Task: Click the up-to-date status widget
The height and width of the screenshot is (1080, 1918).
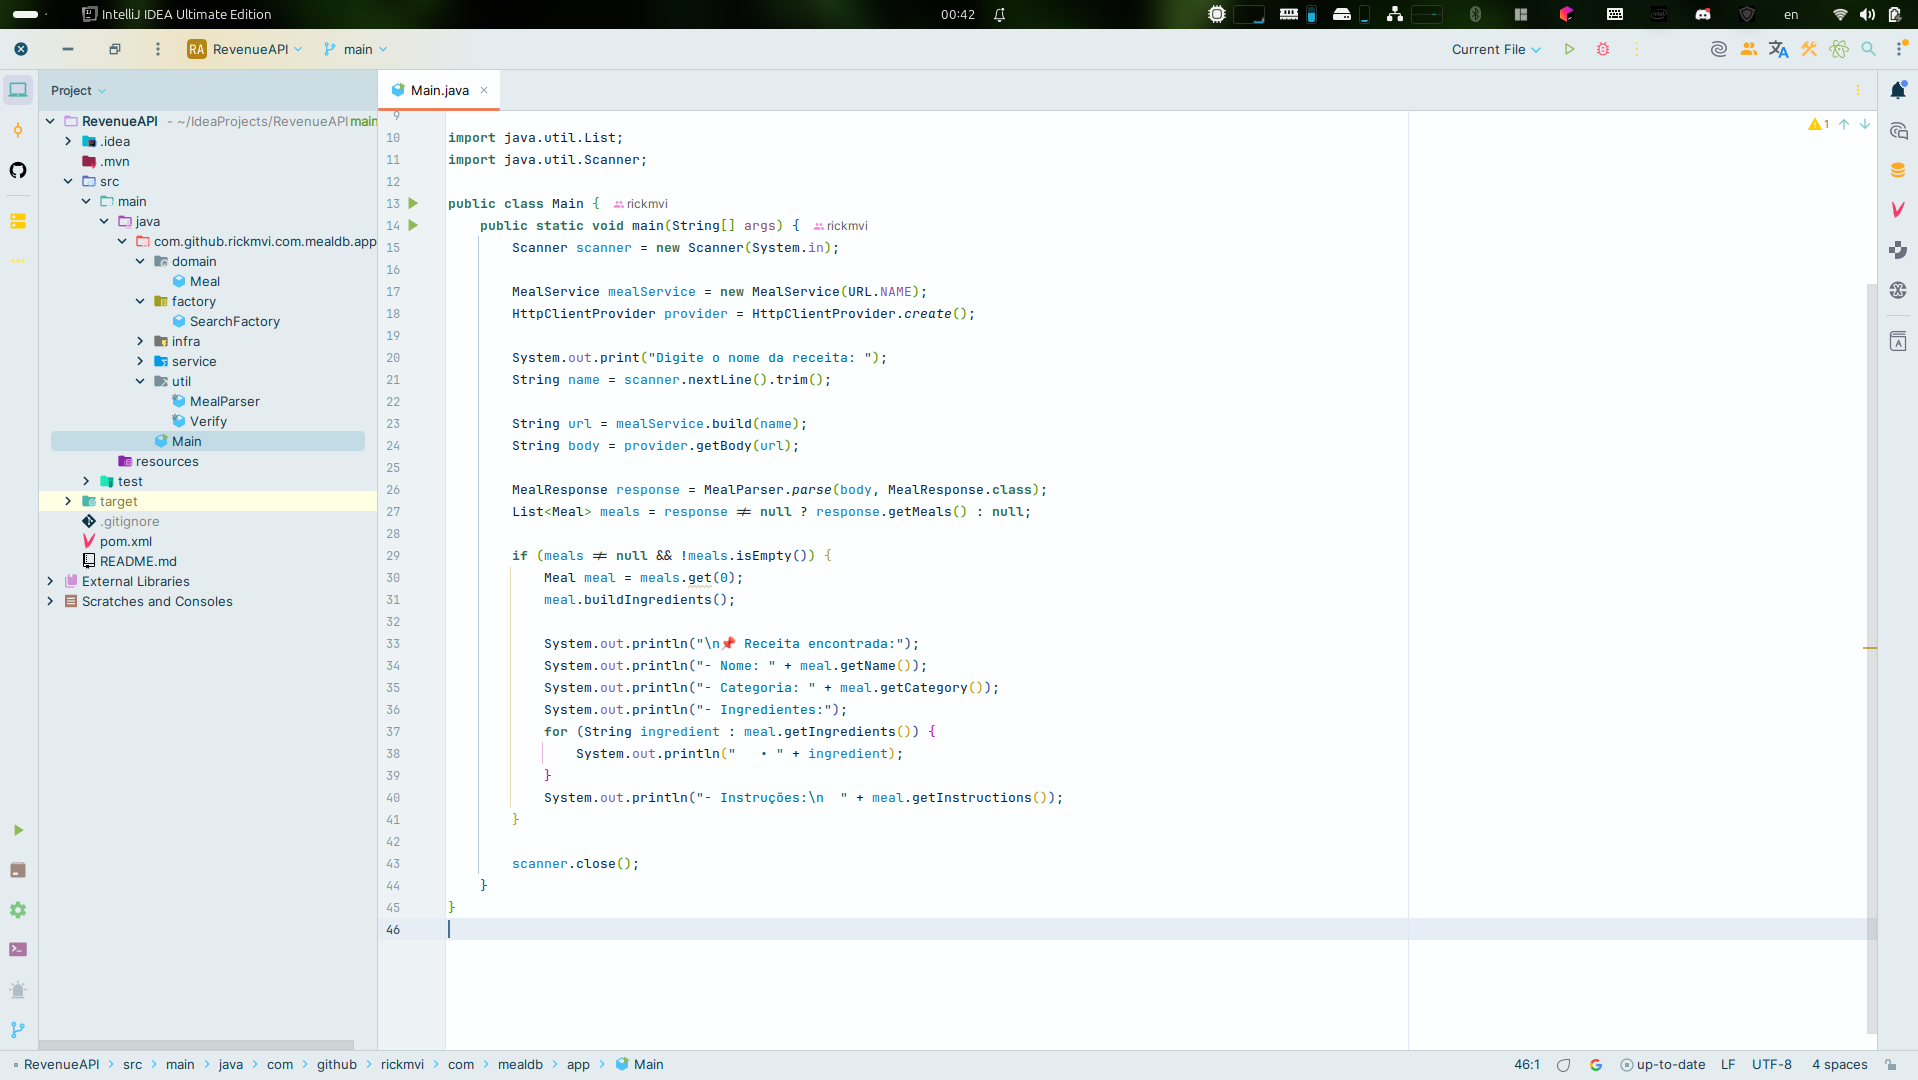Action: (x=1662, y=1064)
